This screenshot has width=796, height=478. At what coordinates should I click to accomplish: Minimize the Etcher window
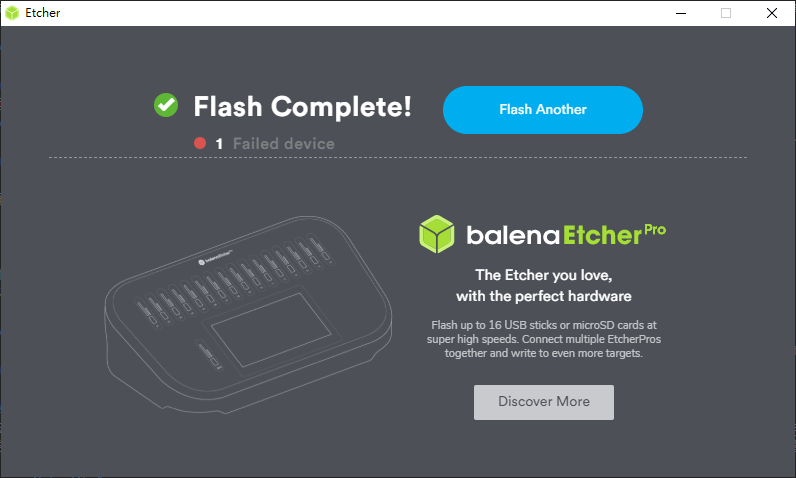(x=681, y=13)
